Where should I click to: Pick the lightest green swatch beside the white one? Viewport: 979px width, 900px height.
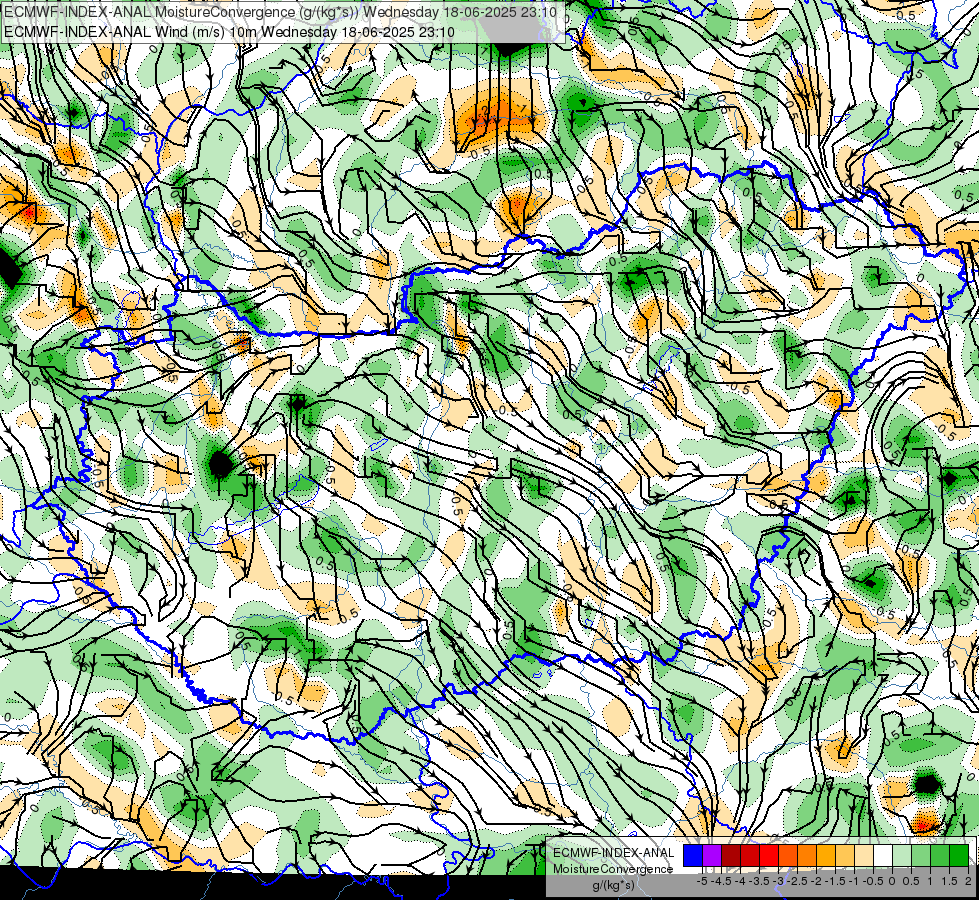tap(902, 855)
